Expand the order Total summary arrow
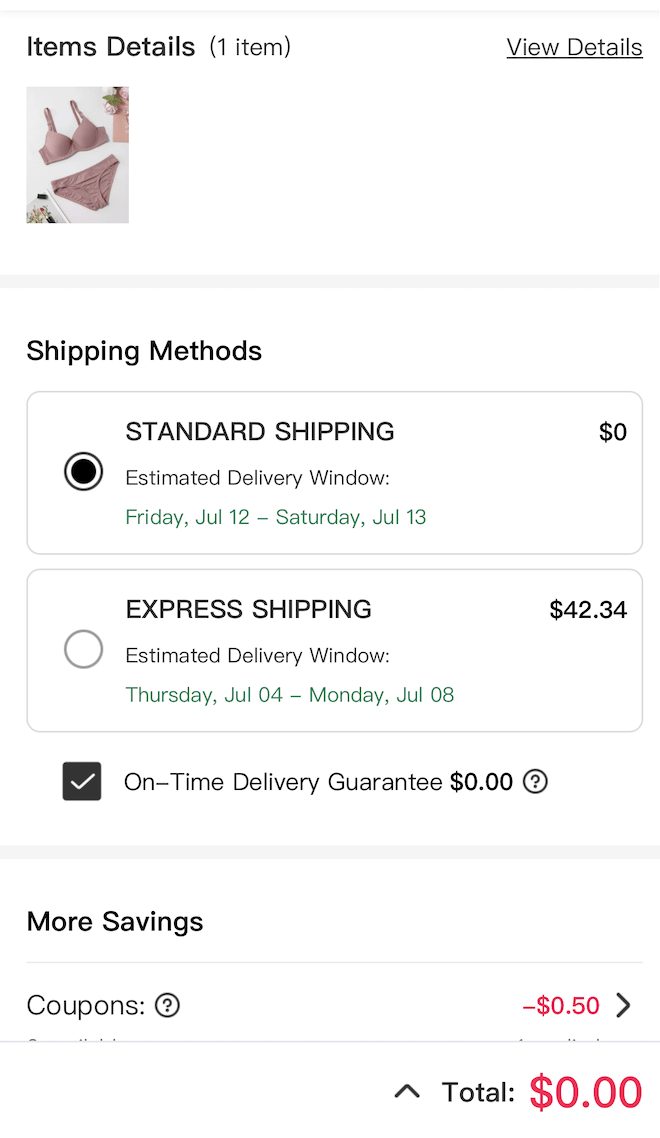Viewport: 660px width, 1138px height. pyautogui.click(x=407, y=1092)
